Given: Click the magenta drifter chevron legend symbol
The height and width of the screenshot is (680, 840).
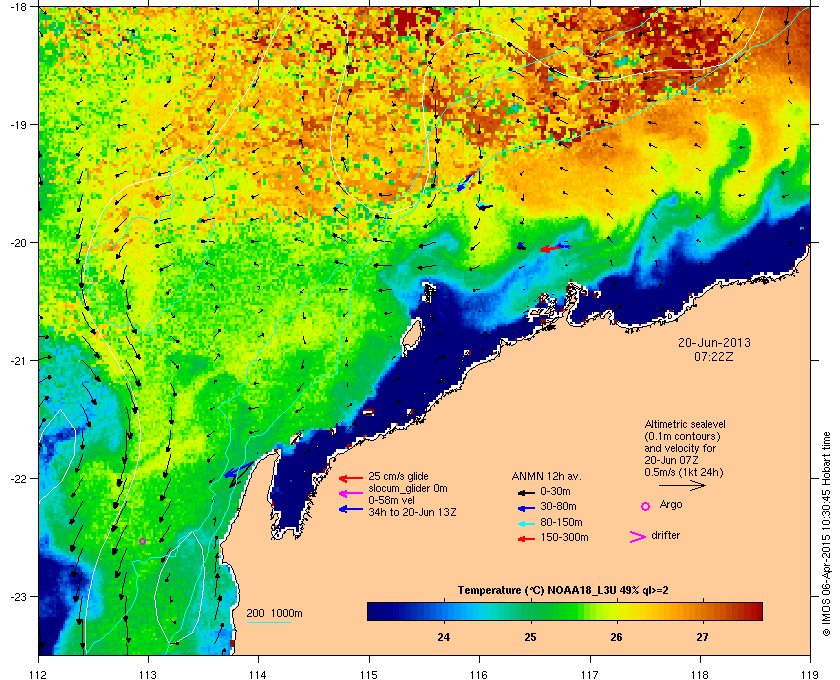Looking at the screenshot, I should [x=638, y=537].
